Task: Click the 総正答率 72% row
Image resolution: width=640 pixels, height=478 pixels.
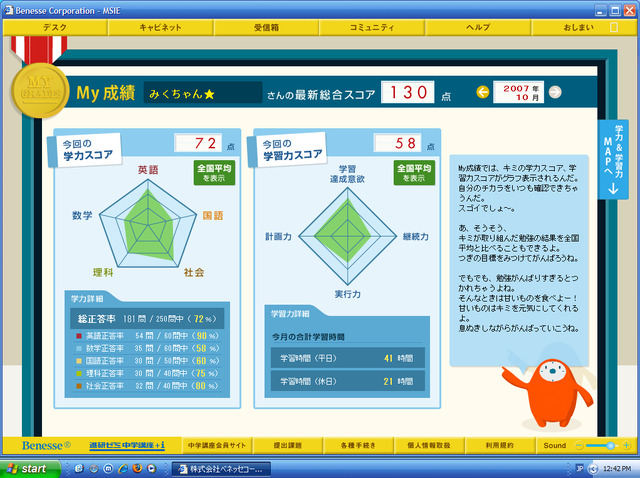Action: [147, 319]
